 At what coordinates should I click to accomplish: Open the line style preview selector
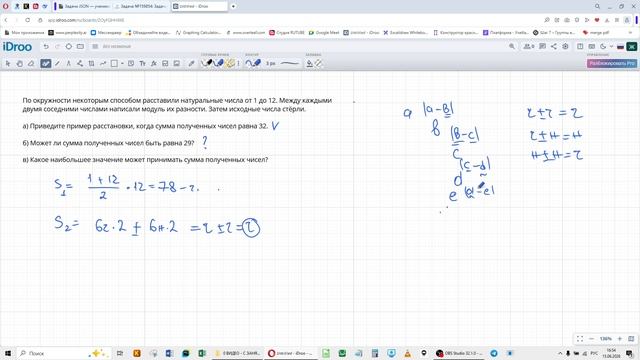290,63
